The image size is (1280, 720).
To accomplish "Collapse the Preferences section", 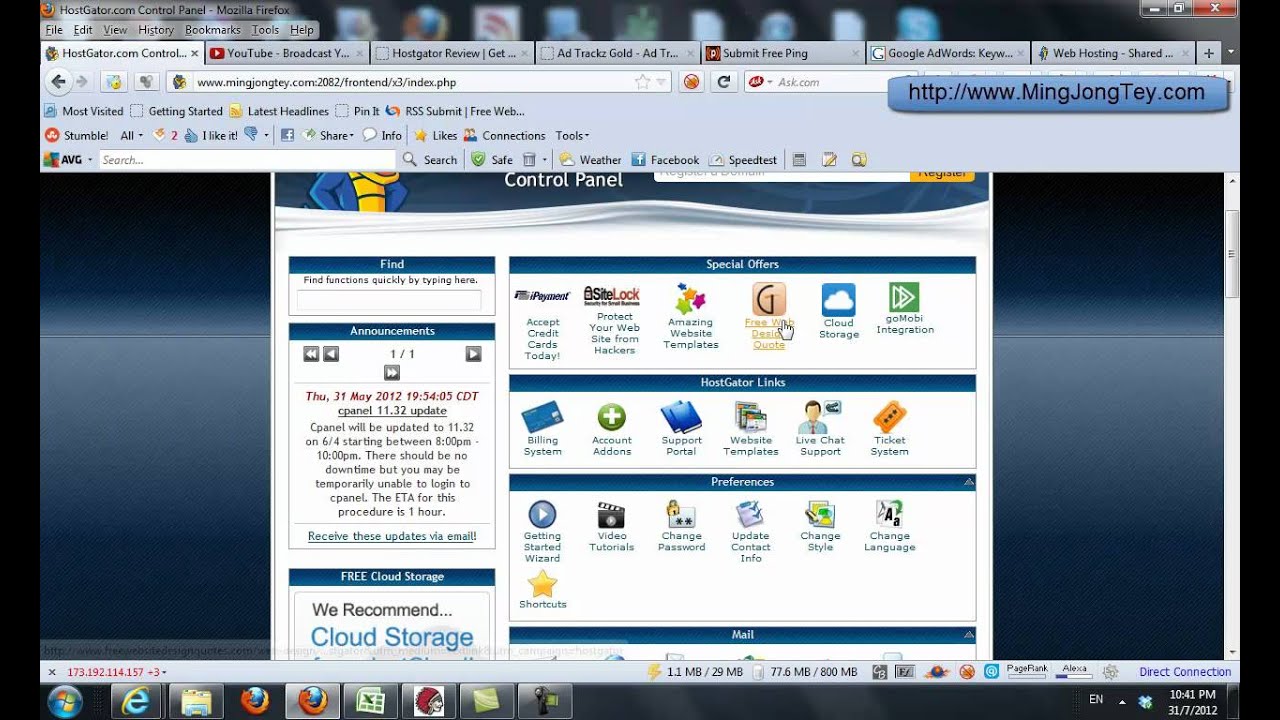I will click(968, 482).
